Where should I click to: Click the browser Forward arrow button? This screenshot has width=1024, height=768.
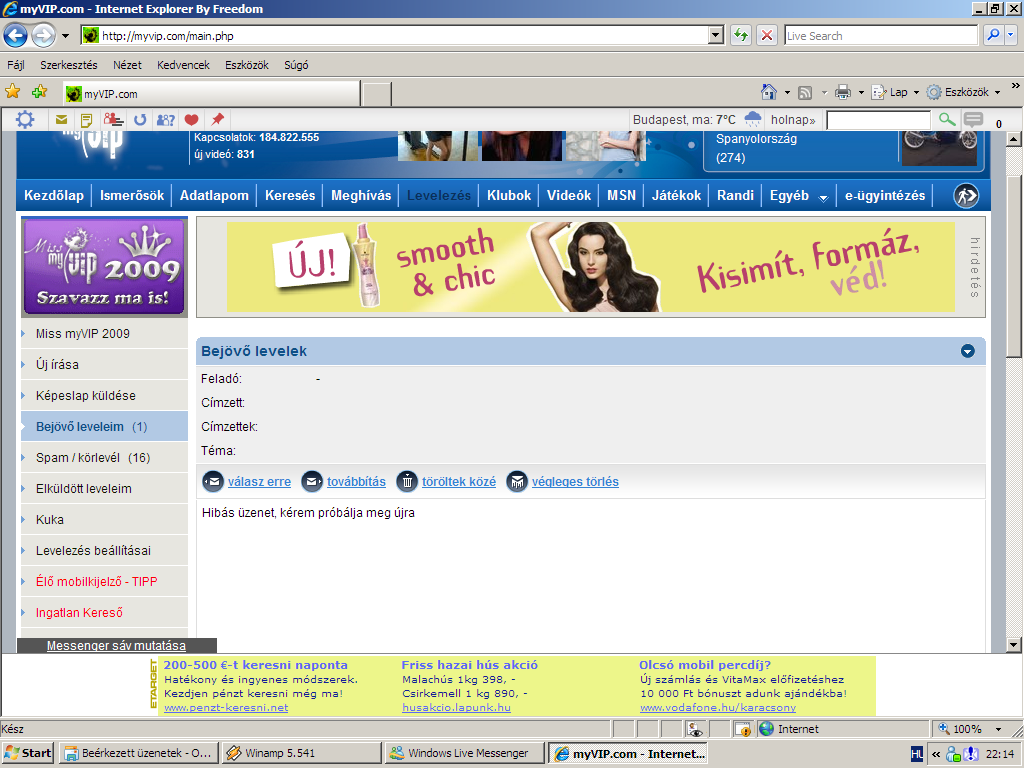coord(44,35)
